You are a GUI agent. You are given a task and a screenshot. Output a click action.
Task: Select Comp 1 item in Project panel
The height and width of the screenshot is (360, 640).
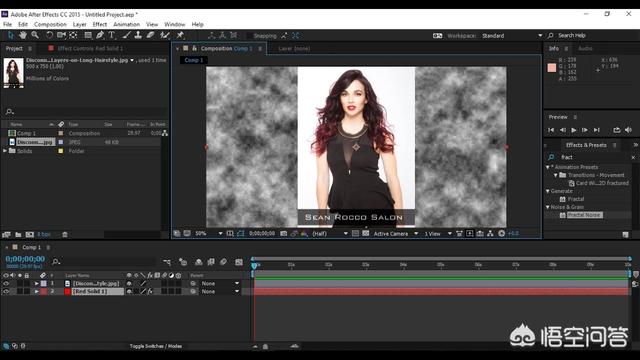pos(26,133)
